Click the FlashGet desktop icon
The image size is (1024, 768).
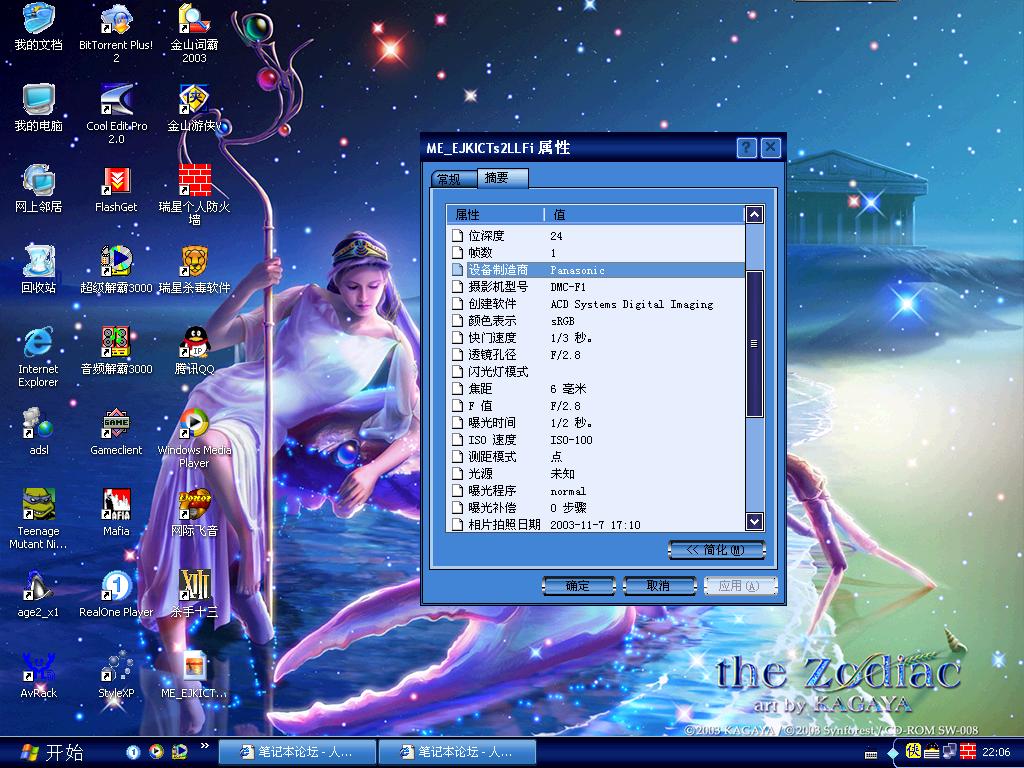pyautogui.click(x=116, y=182)
